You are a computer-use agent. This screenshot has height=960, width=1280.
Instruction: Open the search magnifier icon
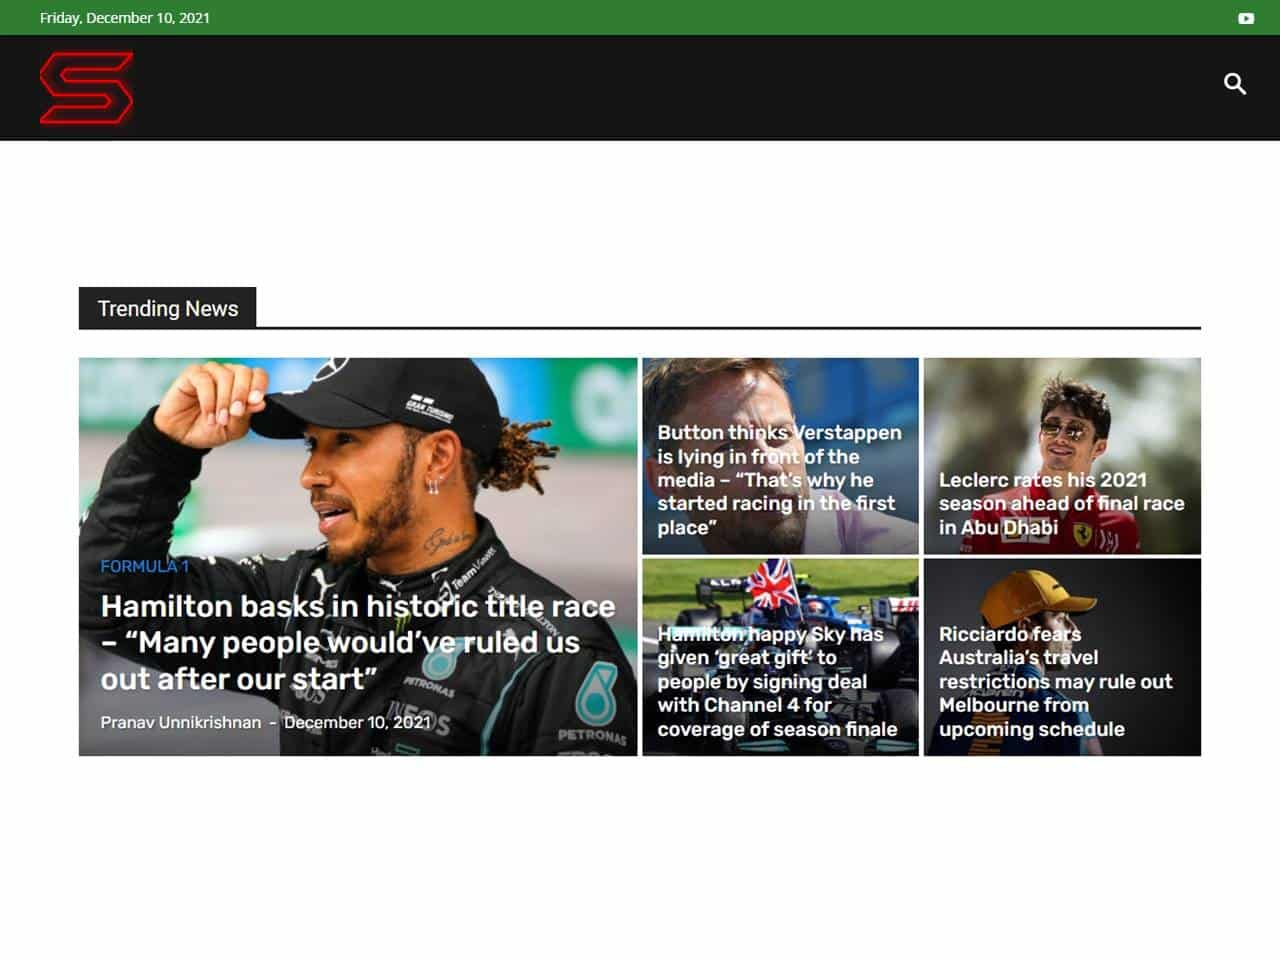point(1235,84)
